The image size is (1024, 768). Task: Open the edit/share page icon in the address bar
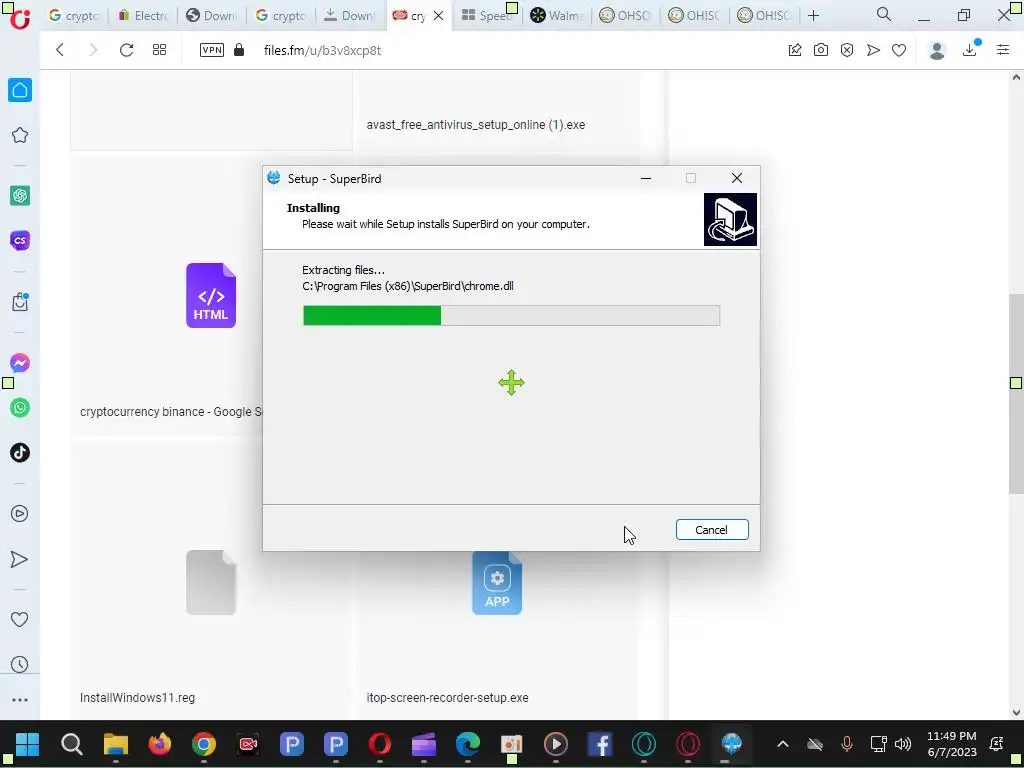click(x=795, y=50)
